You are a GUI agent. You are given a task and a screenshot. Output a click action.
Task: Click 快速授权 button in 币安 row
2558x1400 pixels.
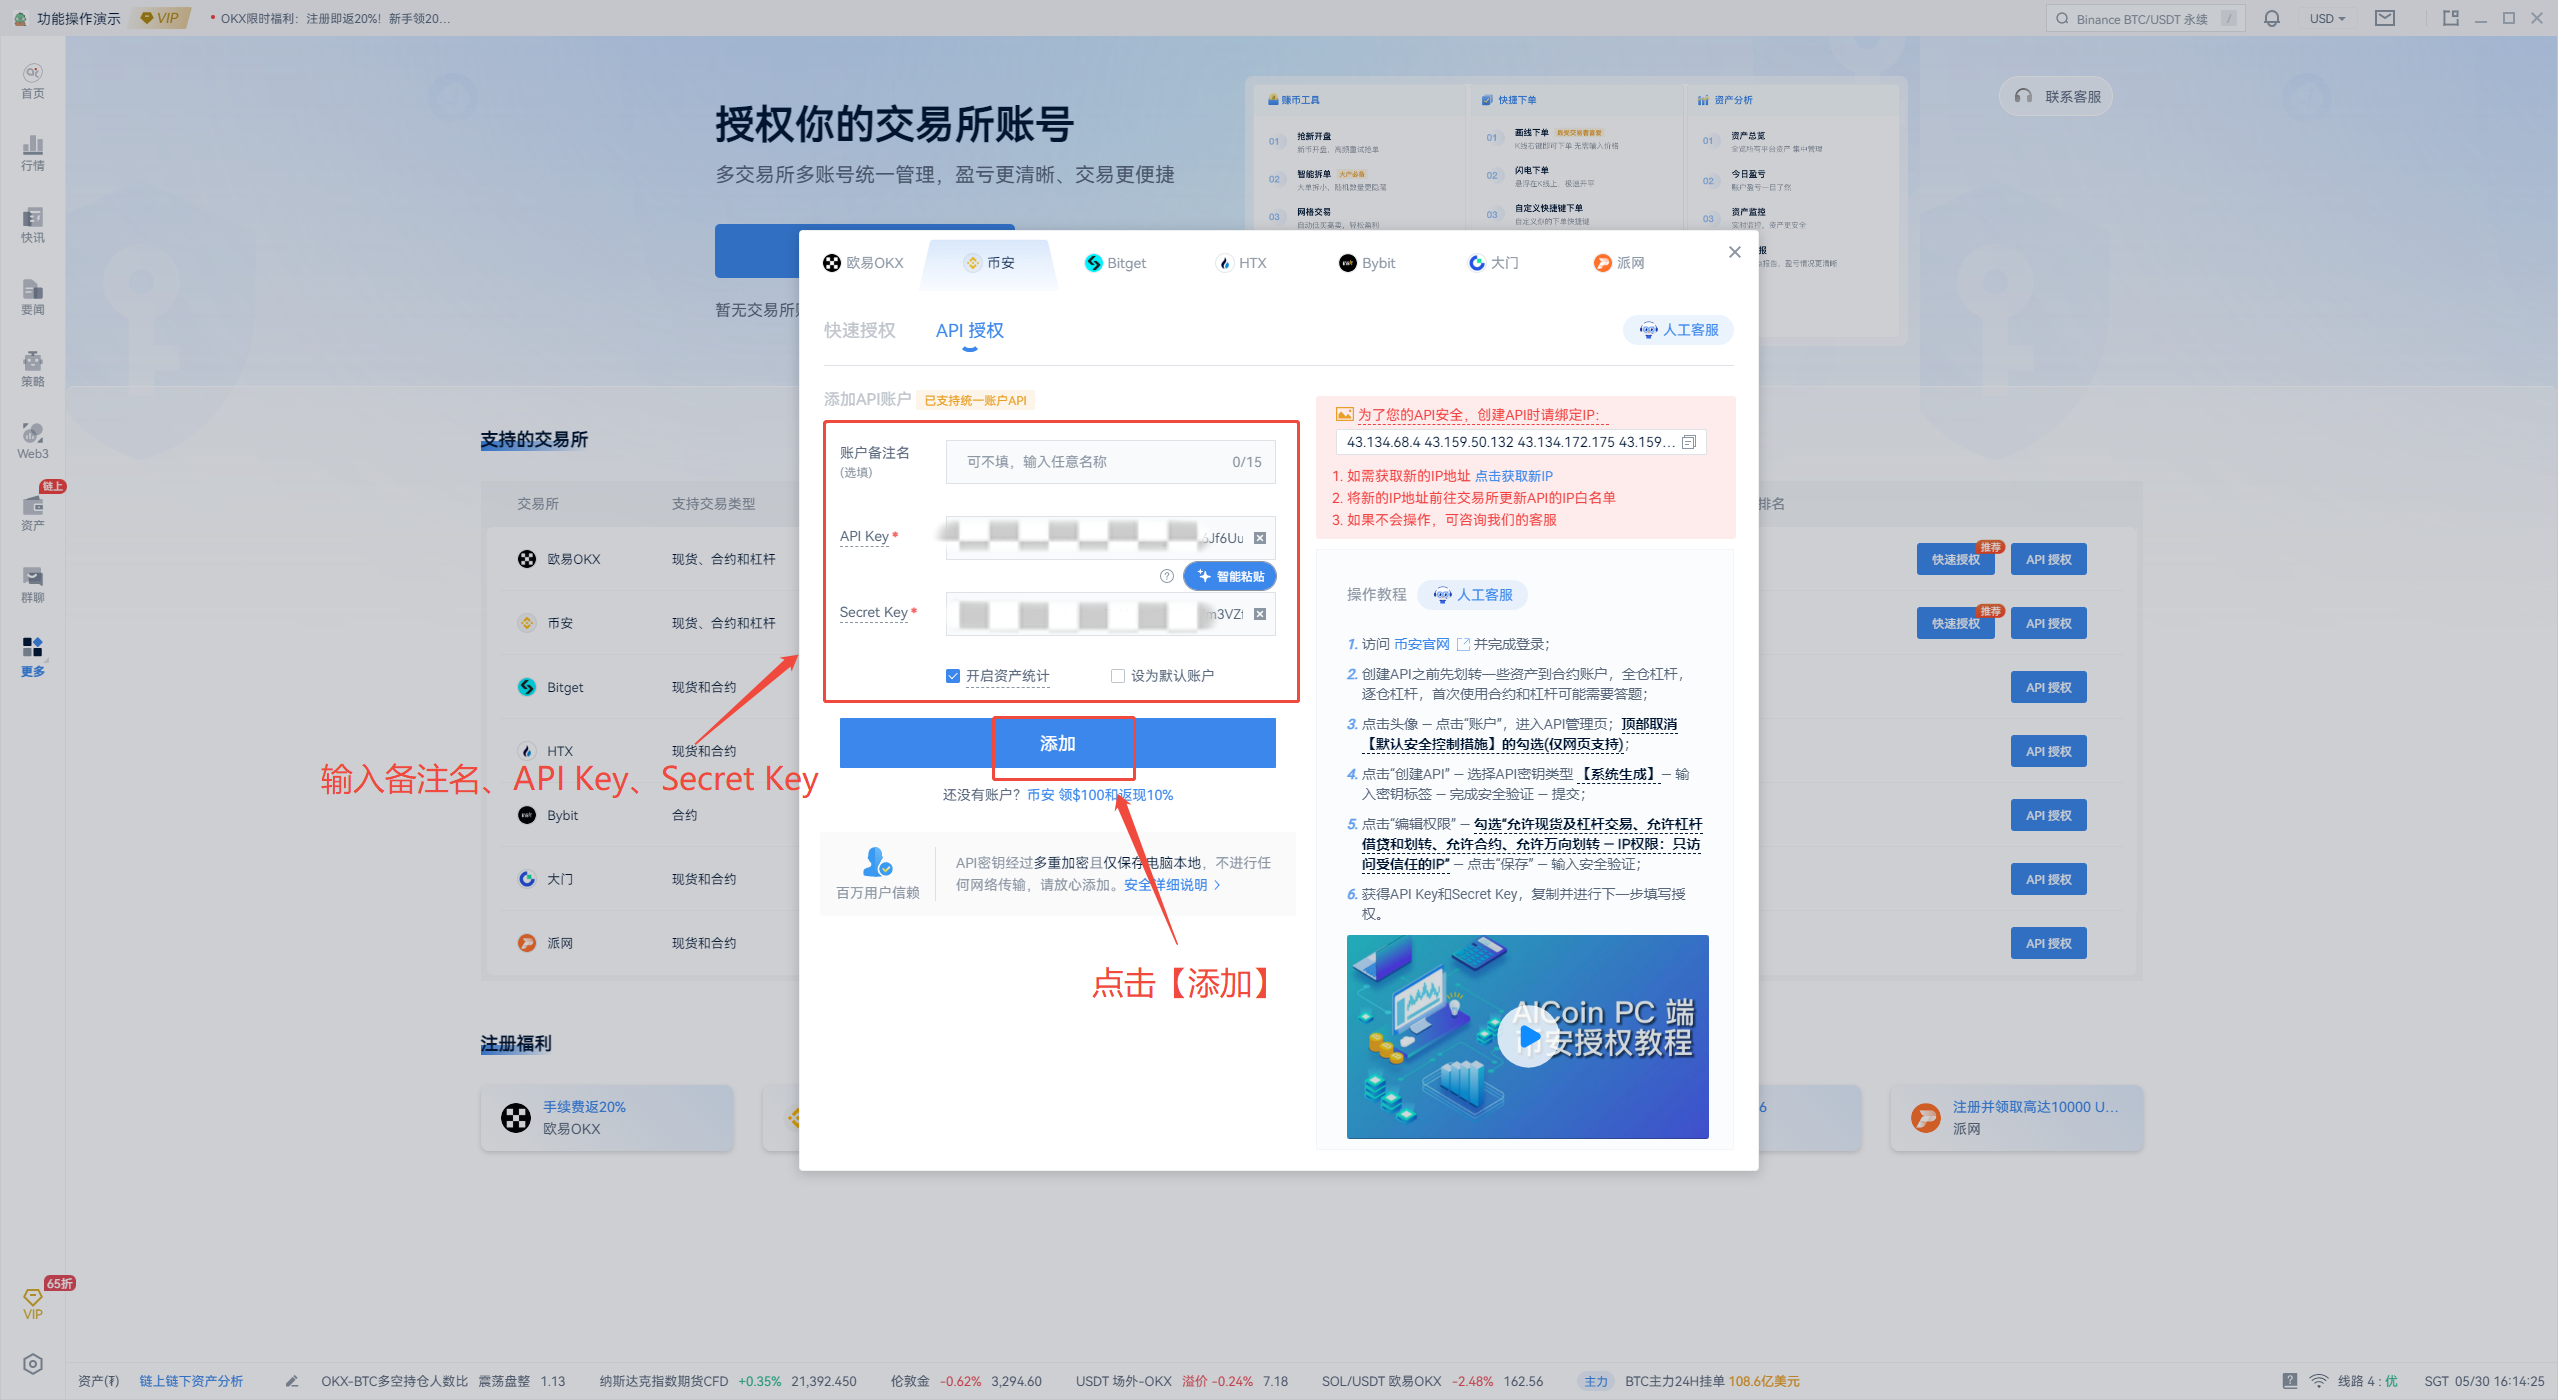pos(1956,624)
